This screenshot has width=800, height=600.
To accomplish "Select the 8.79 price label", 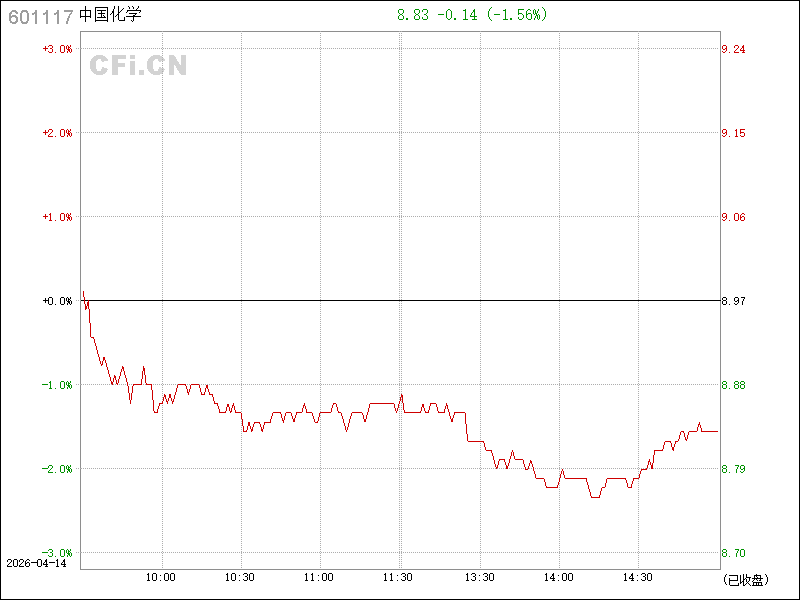I will tap(733, 469).
